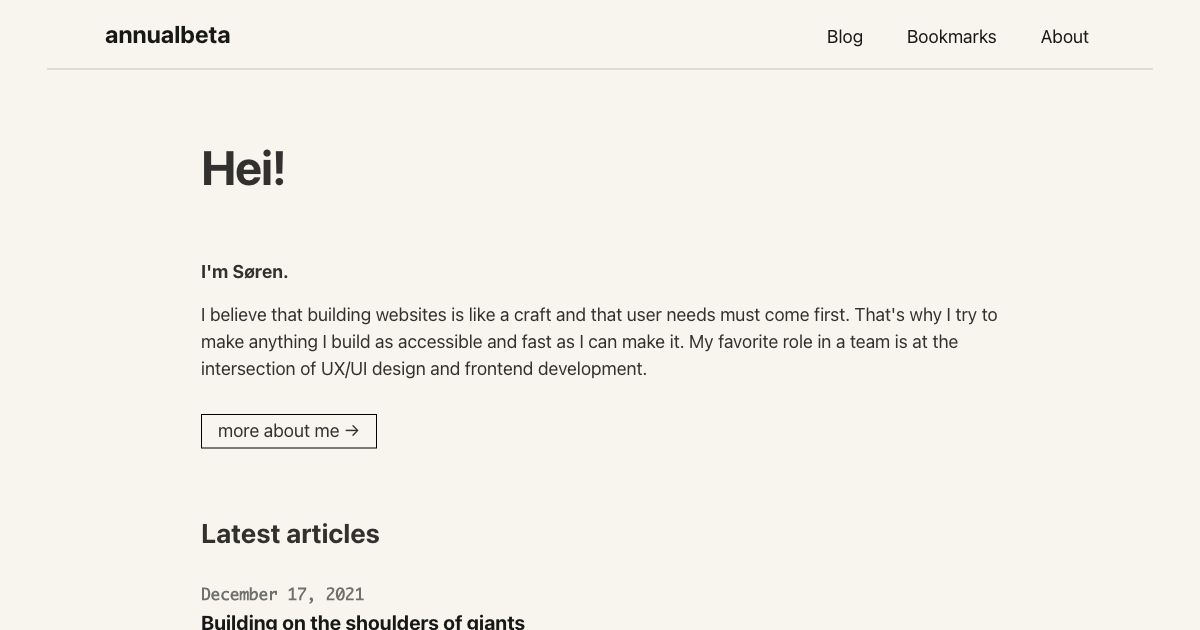The height and width of the screenshot is (630, 1200).
Task: Click the 'I'm Søren.' introduction line
Action: click(244, 271)
